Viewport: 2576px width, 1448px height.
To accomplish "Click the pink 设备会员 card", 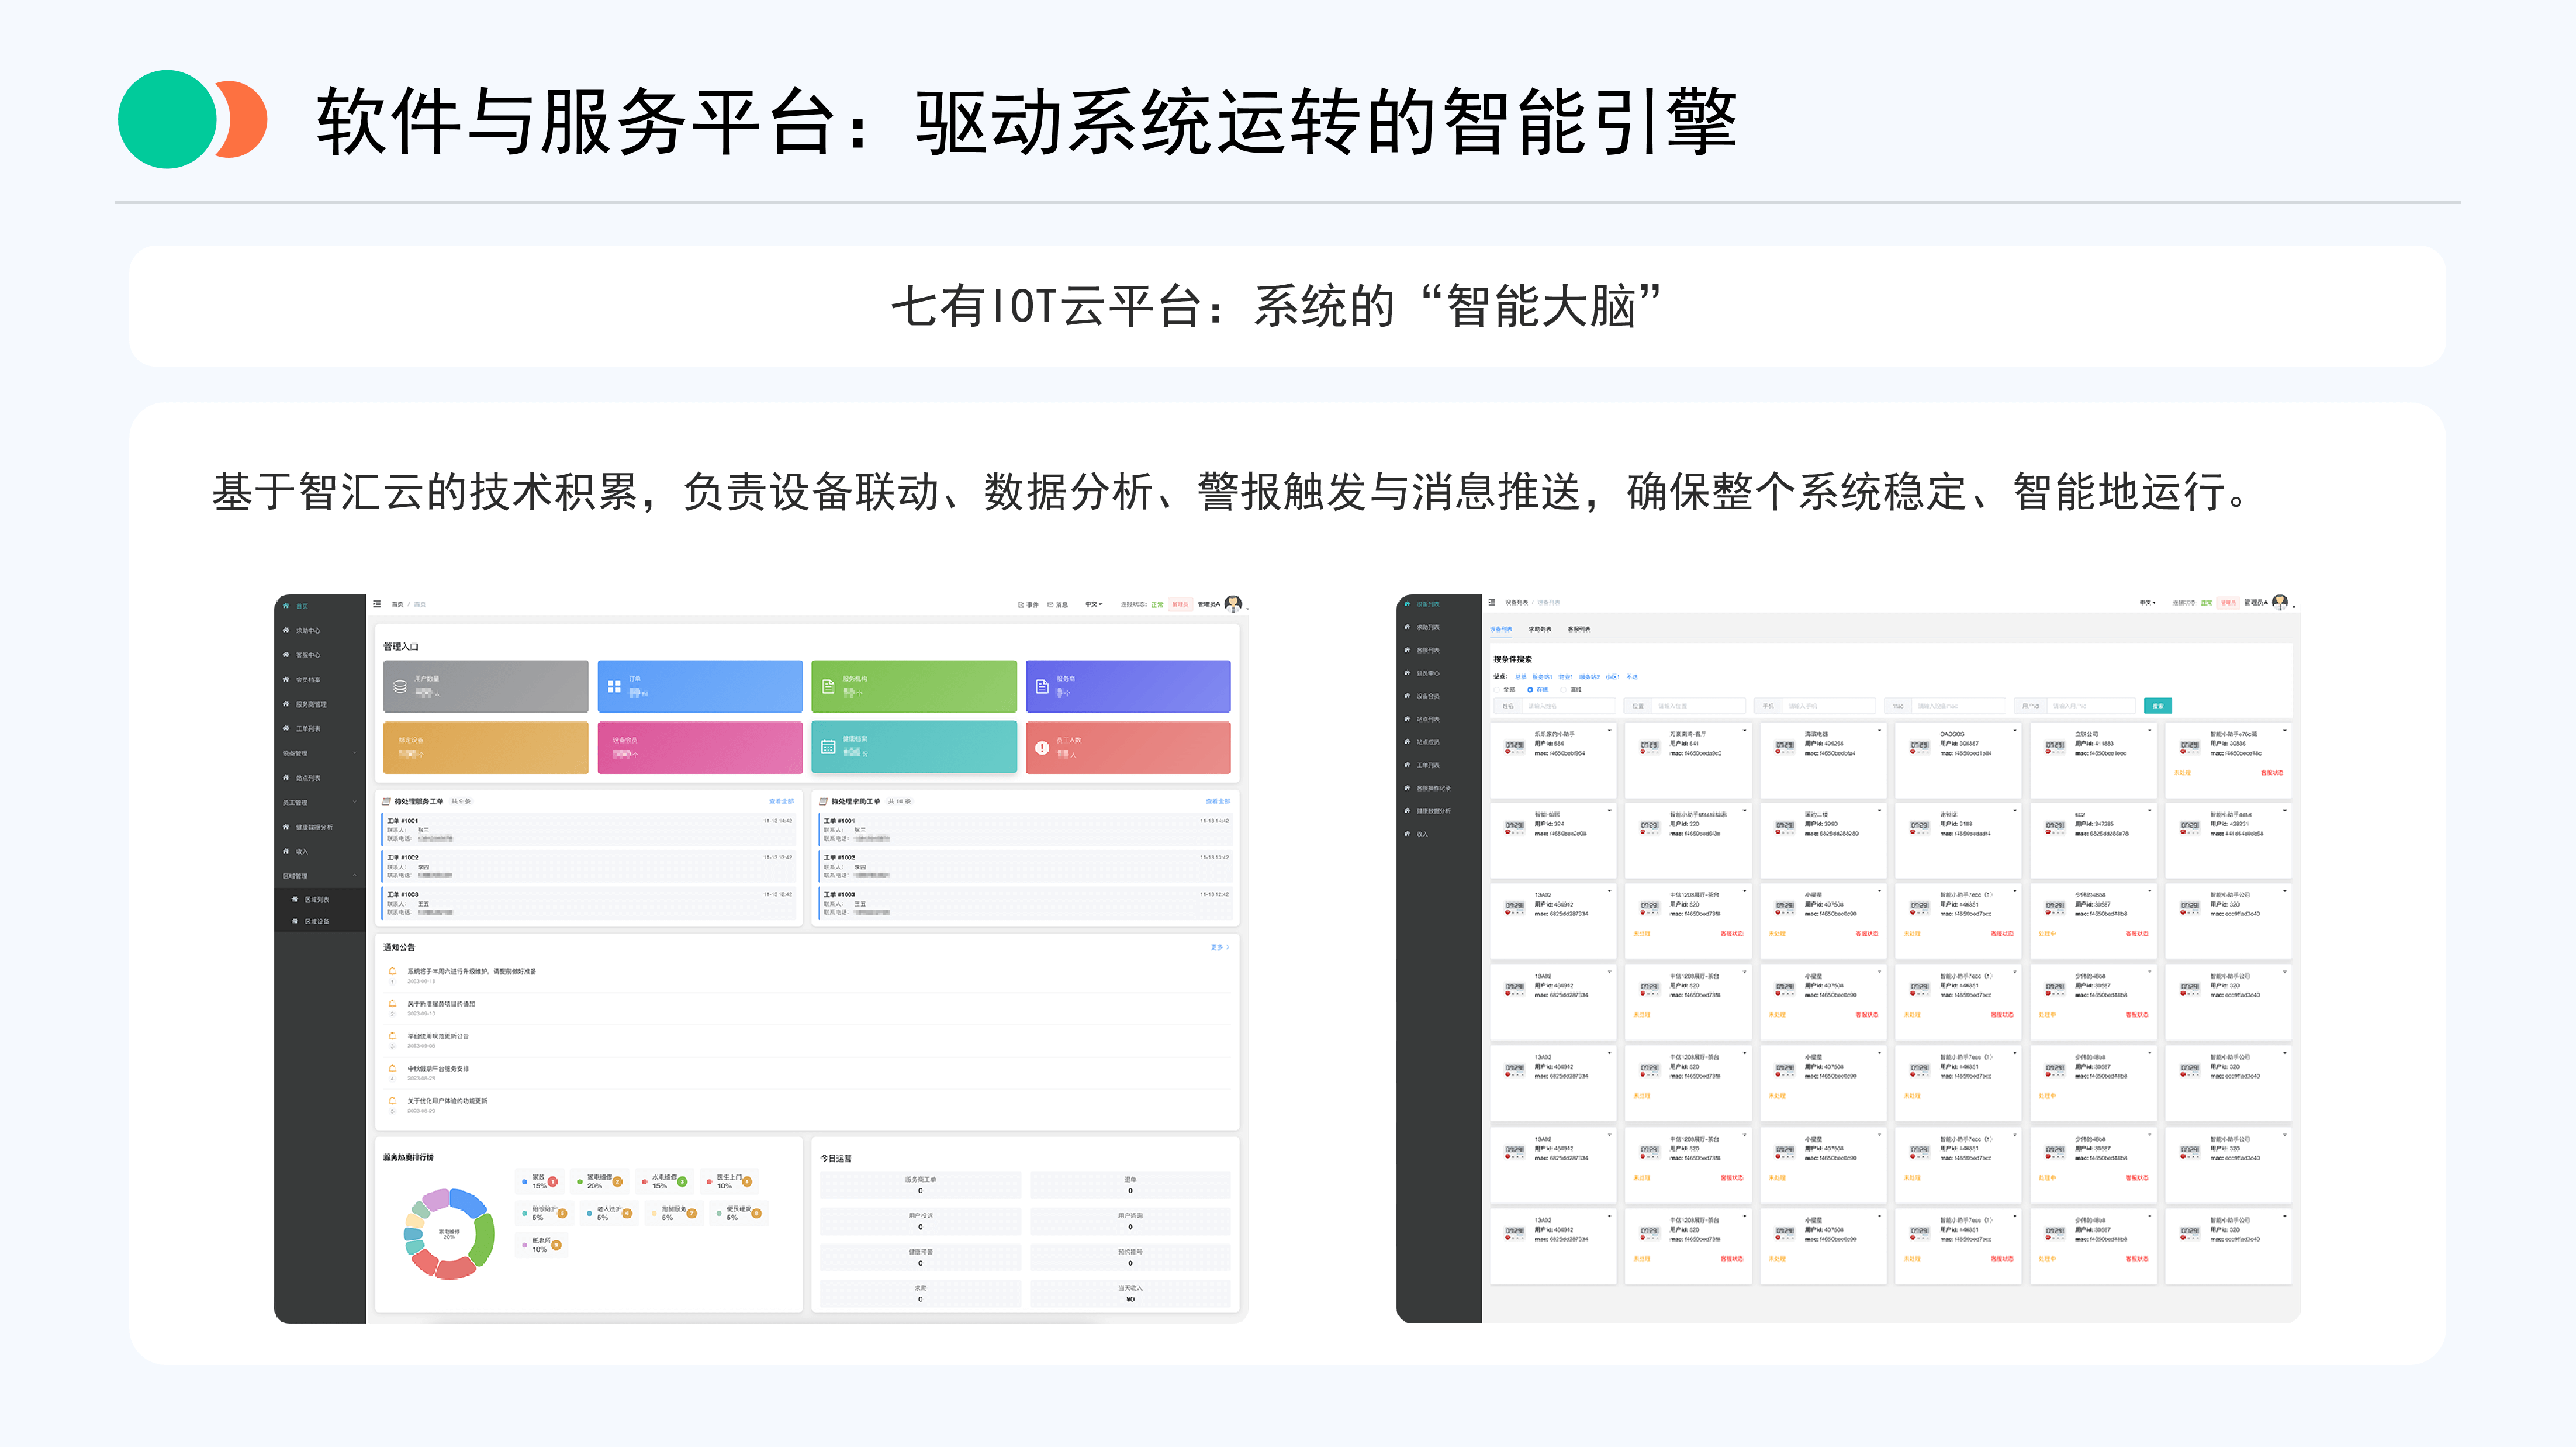I will pyautogui.click(x=699, y=747).
